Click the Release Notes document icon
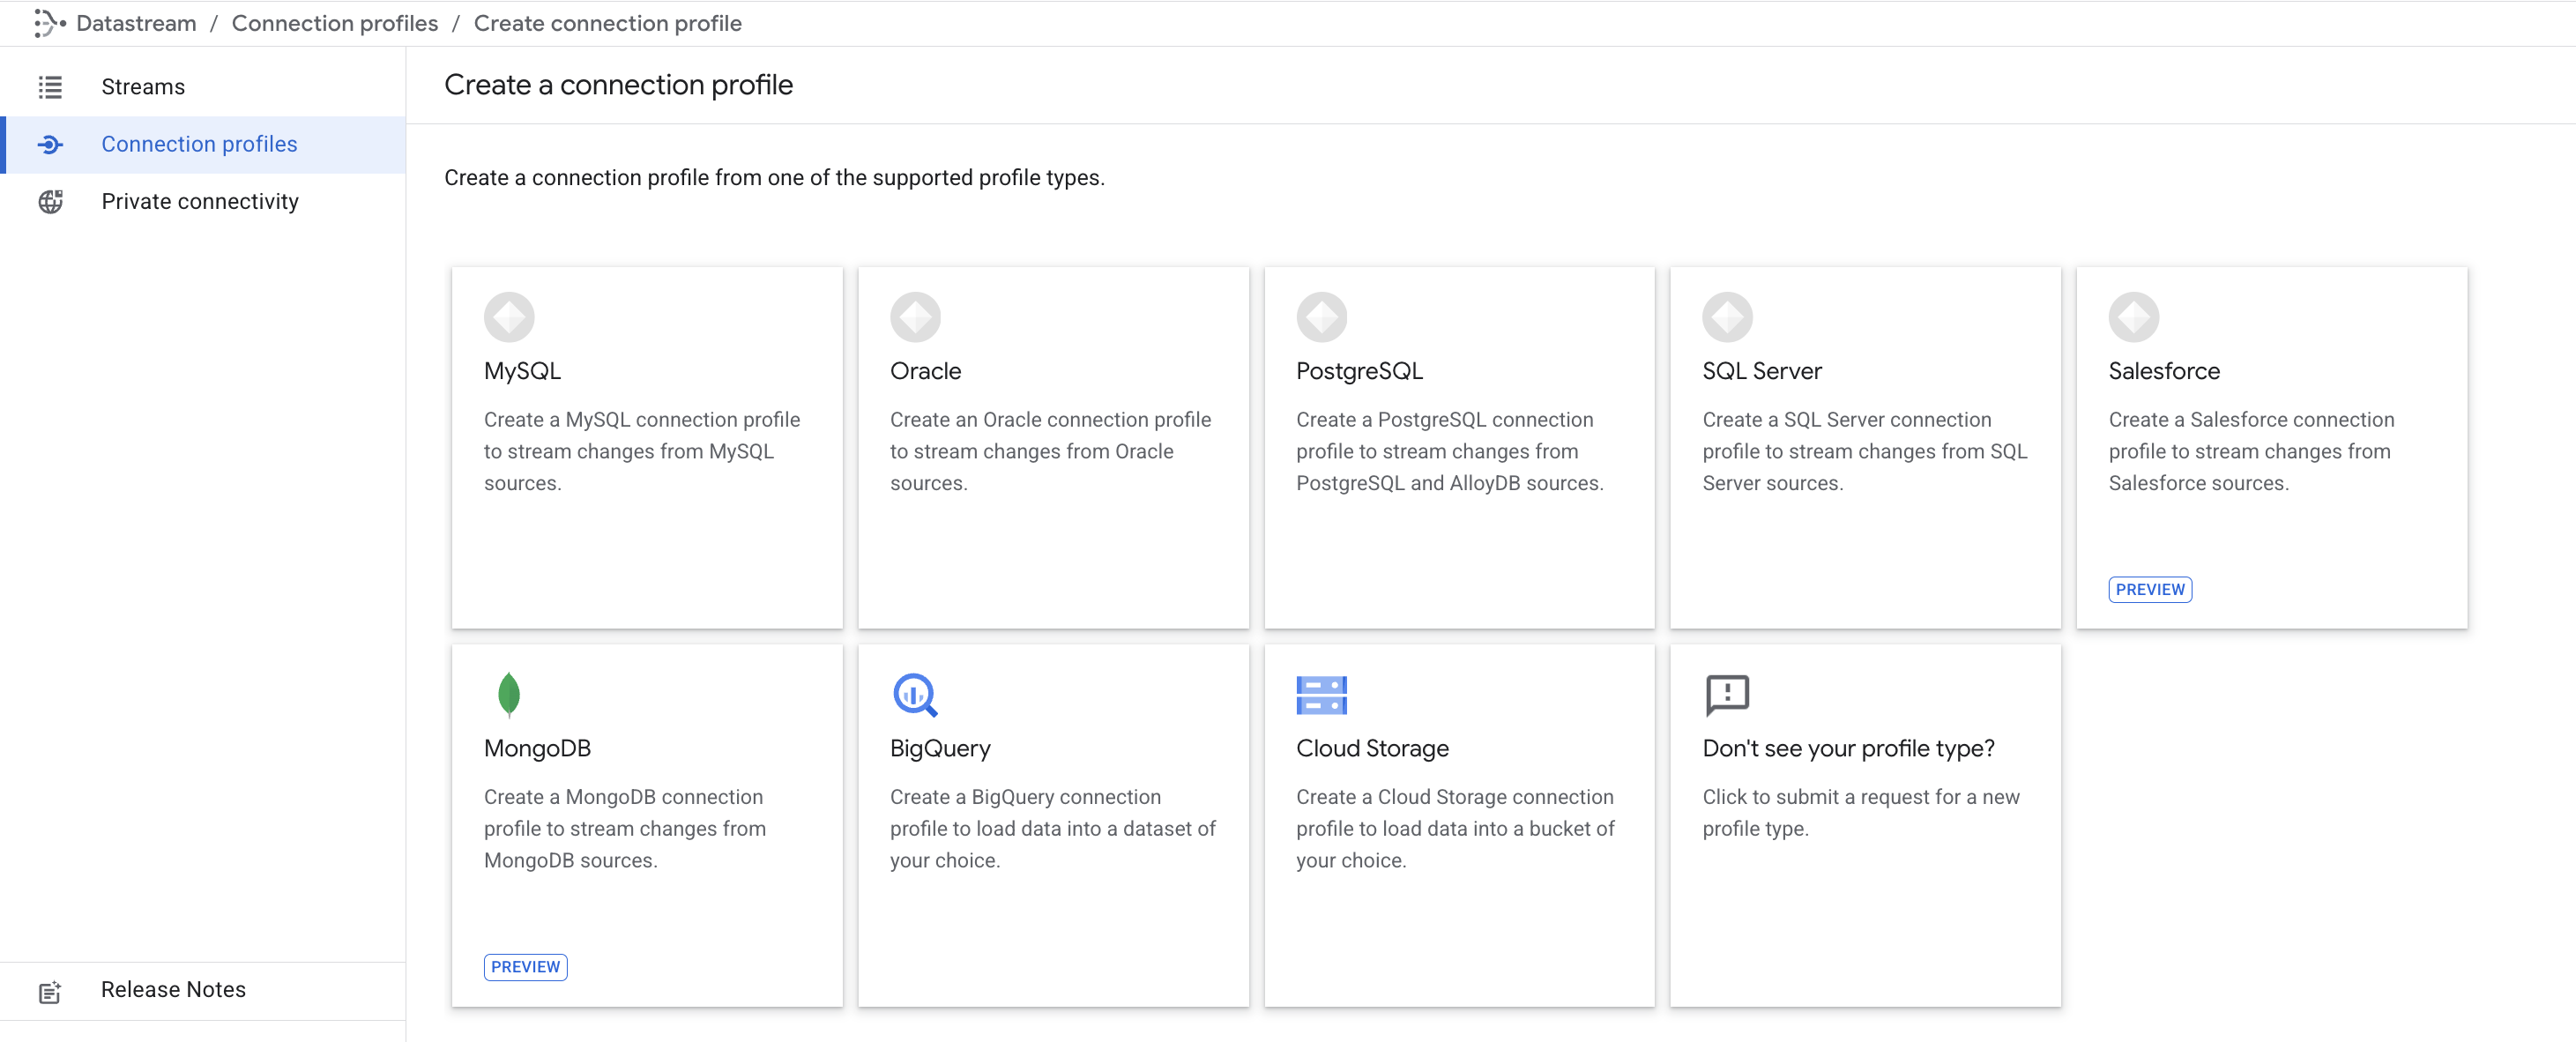This screenshot has width=2576, height=1042. tap(50, 991)
